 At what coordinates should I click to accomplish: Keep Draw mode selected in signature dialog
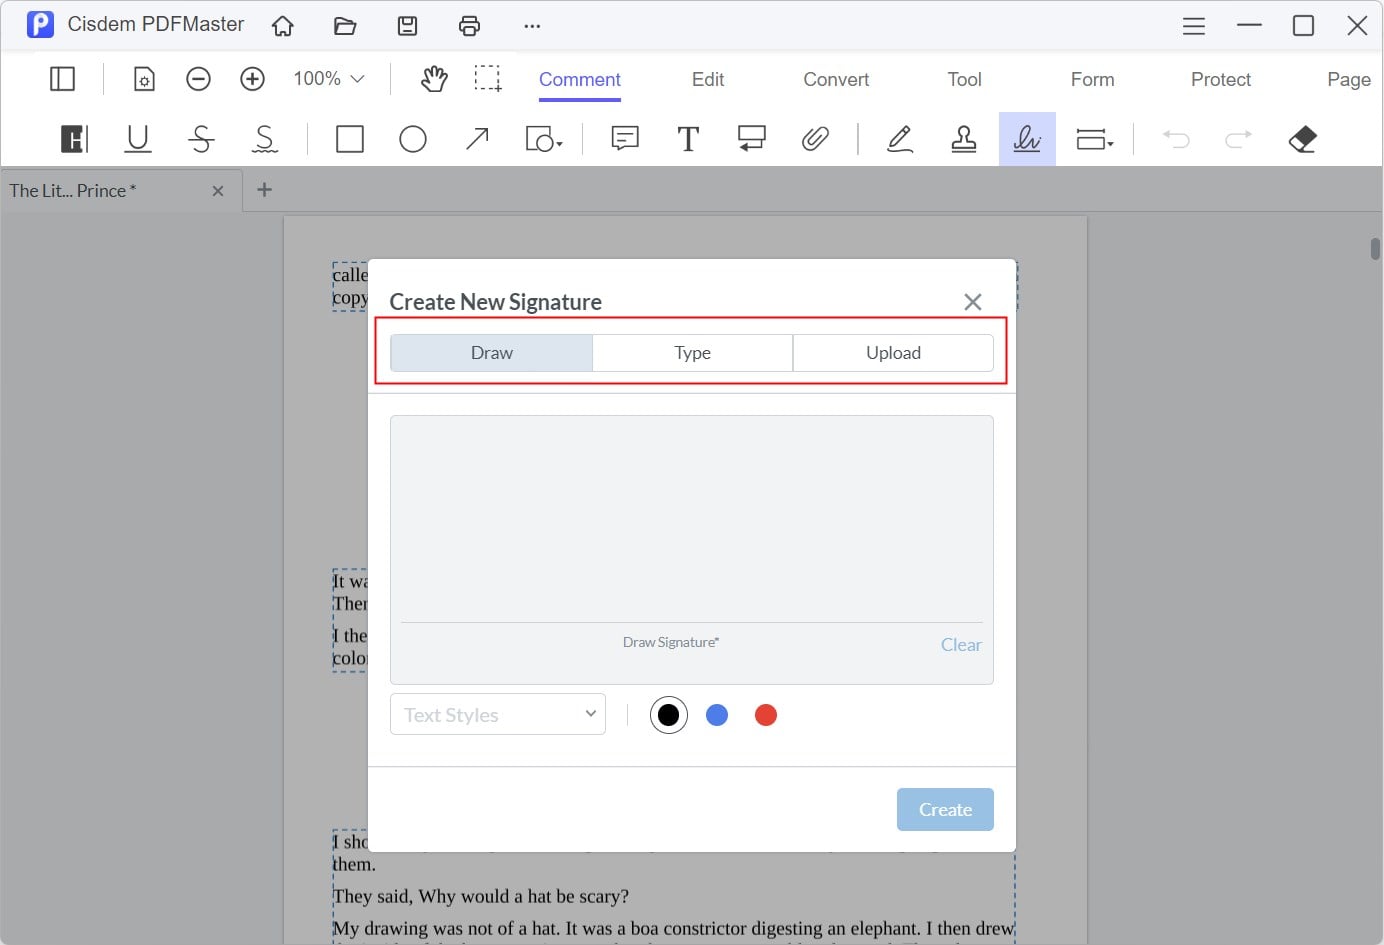pos(491,352)
